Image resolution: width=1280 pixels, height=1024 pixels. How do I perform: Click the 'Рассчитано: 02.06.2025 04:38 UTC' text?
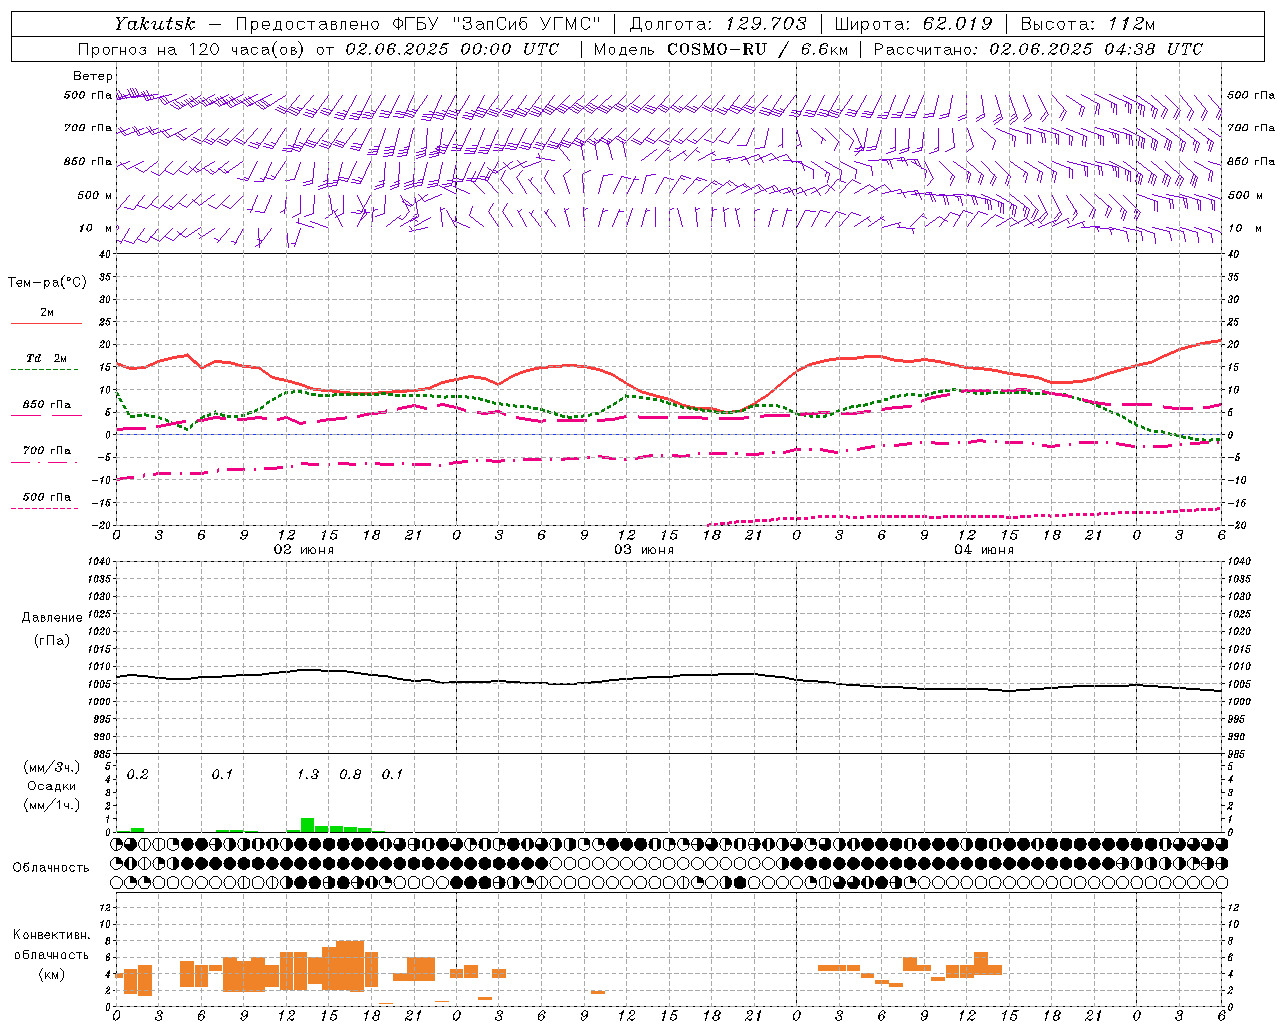pos(1038,49)
